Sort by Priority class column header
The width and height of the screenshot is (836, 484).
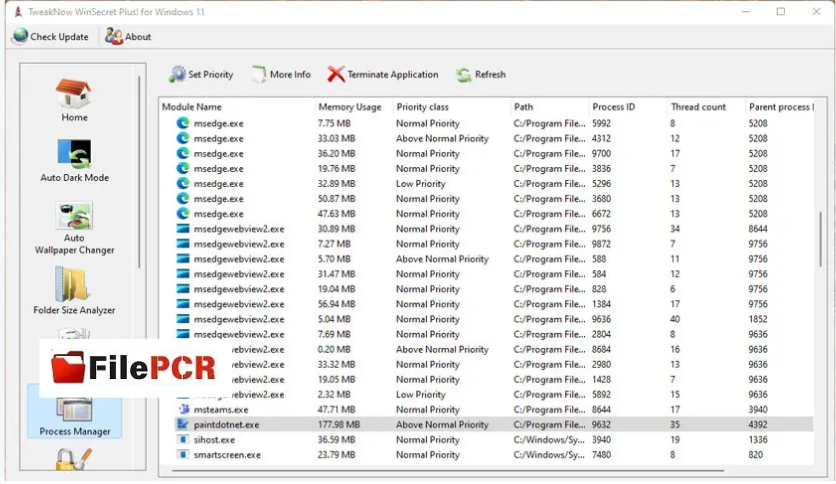pyautogui.click(x=422, y=107)
